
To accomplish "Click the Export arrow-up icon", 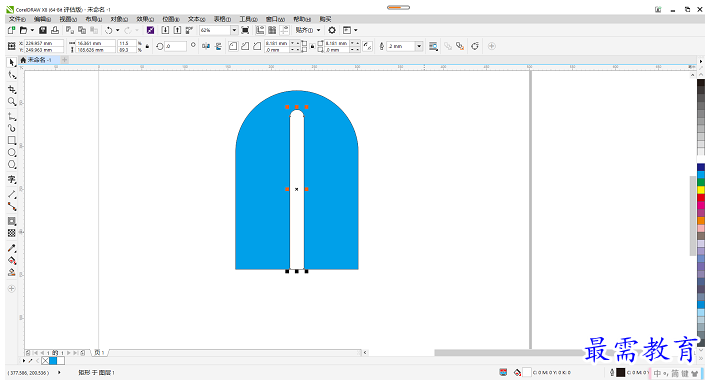I will (177, 30).
